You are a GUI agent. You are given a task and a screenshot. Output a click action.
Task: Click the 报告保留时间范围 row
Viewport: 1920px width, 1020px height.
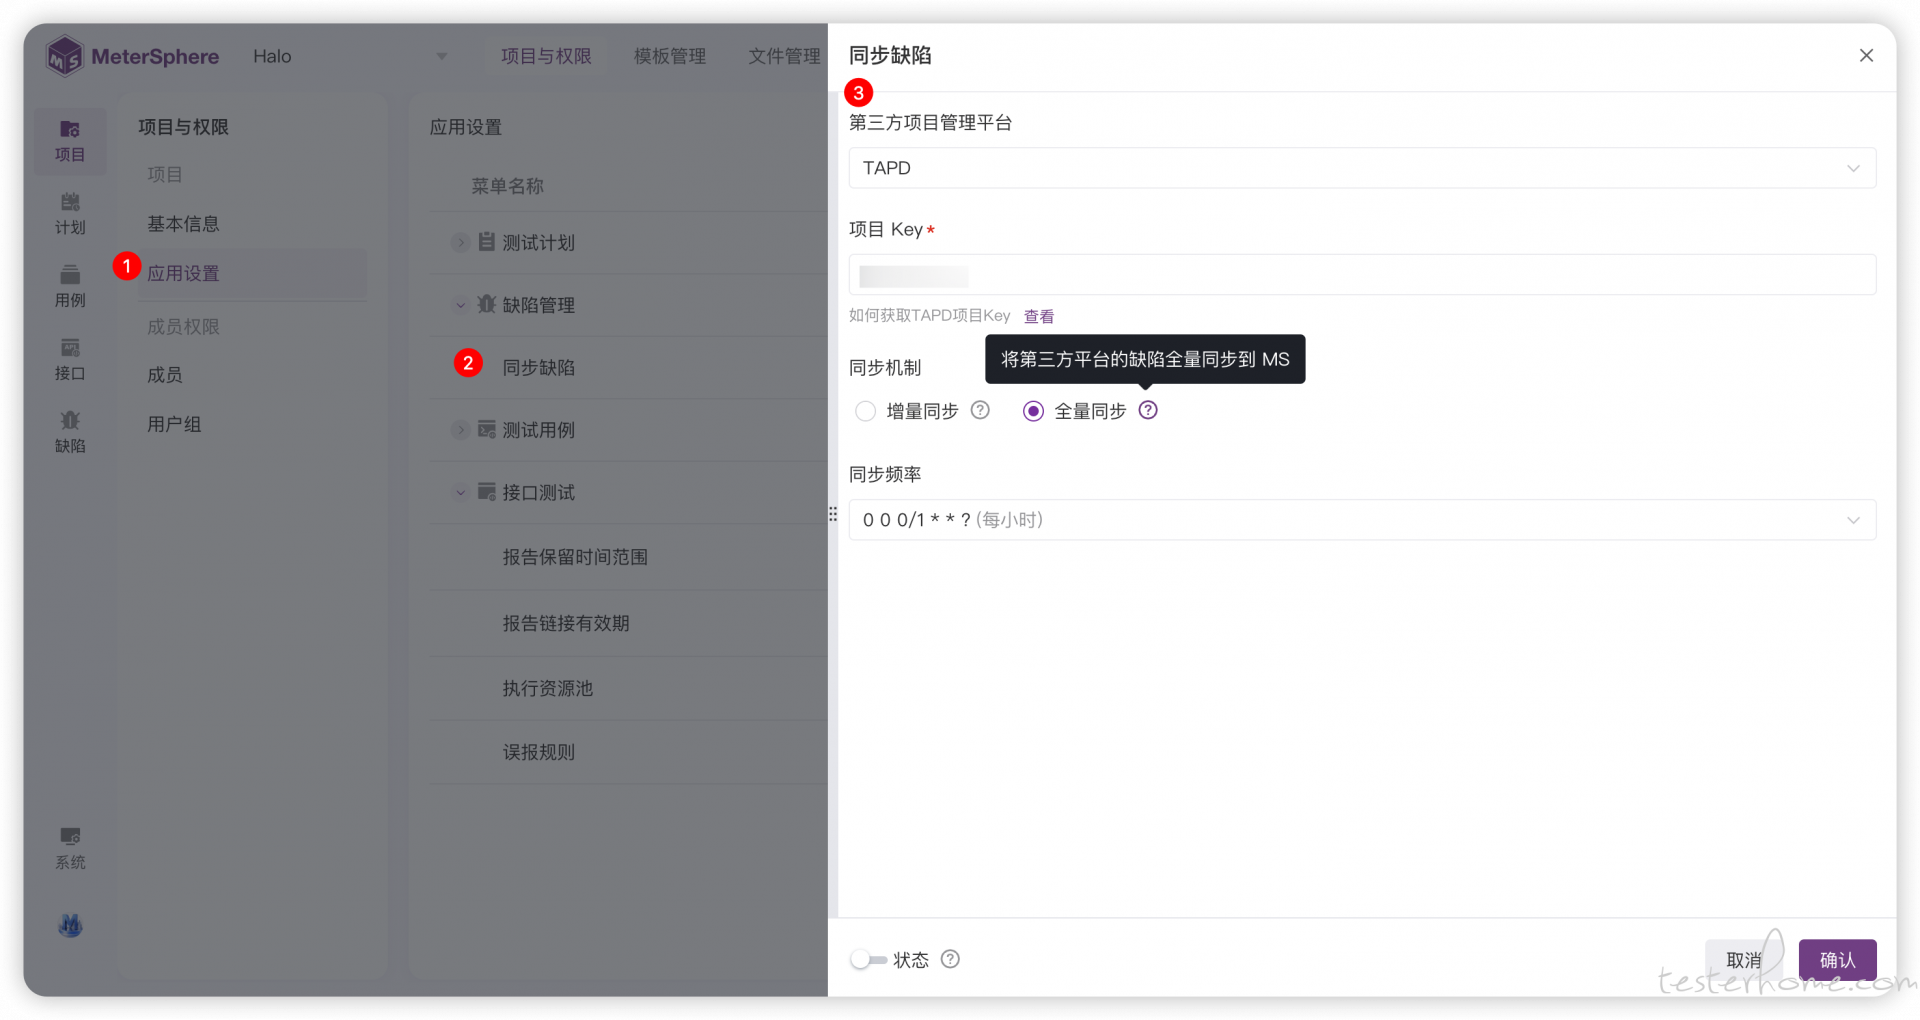pos(628,557)
